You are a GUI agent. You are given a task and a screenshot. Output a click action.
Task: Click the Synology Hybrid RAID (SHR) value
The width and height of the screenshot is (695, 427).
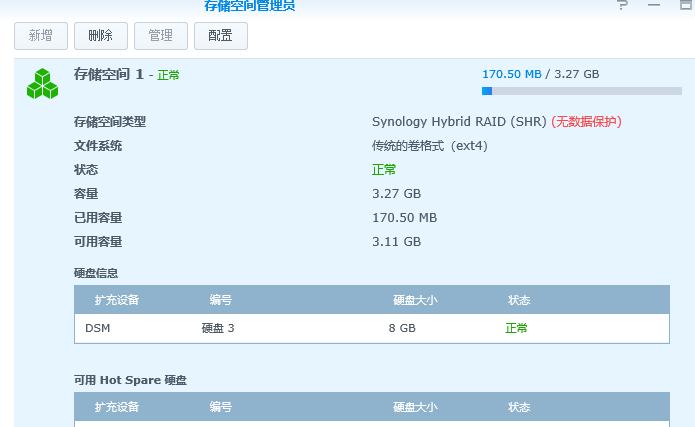pyautogui.click(x=459, y=121)
